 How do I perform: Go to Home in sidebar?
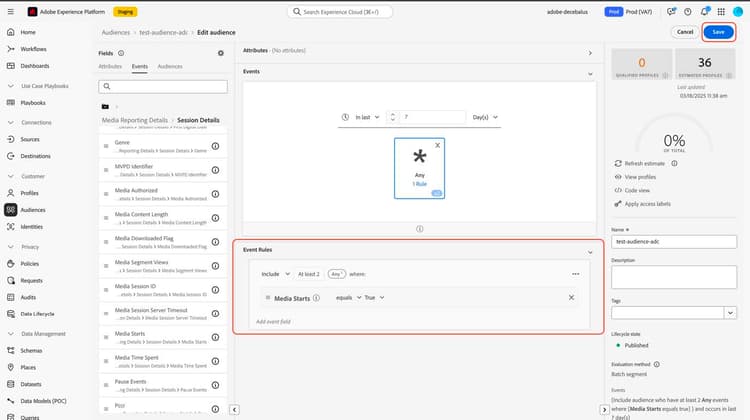28,32
